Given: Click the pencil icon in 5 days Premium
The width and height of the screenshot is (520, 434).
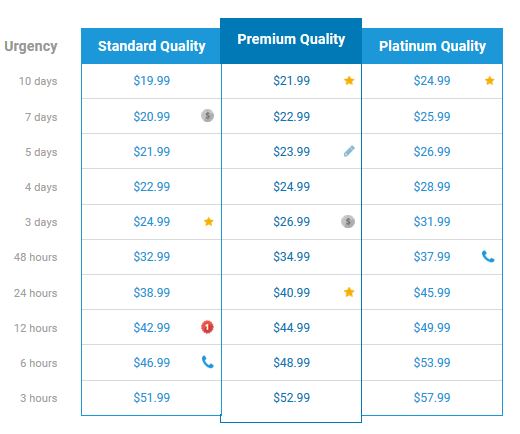Looking at the screenshot, I should click(349, 151).
